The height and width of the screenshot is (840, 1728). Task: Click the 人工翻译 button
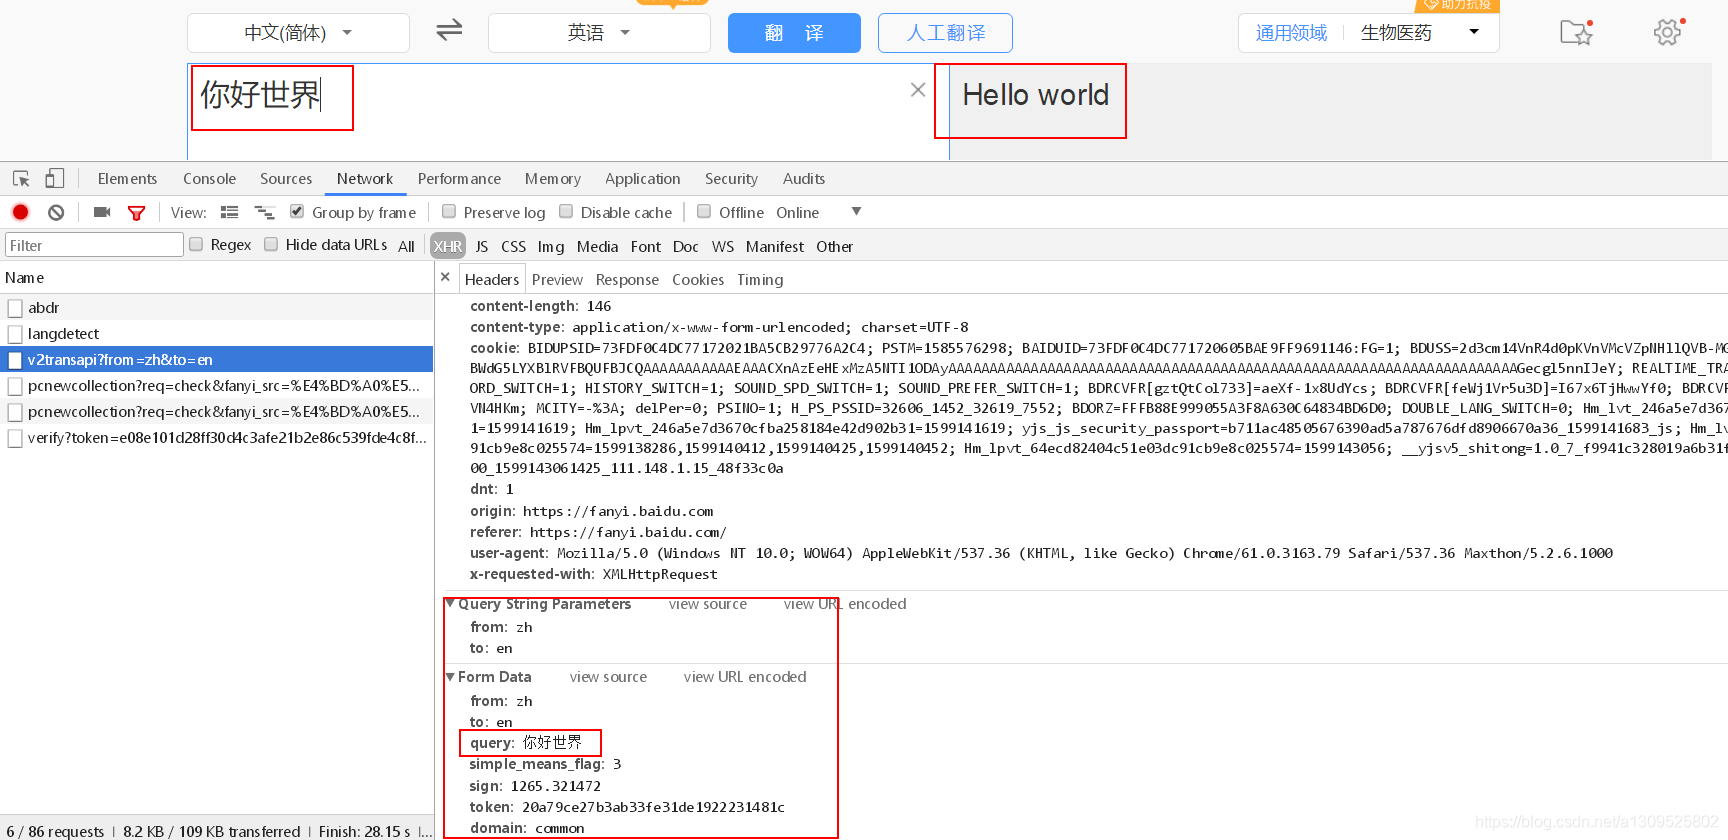[945, 33]
